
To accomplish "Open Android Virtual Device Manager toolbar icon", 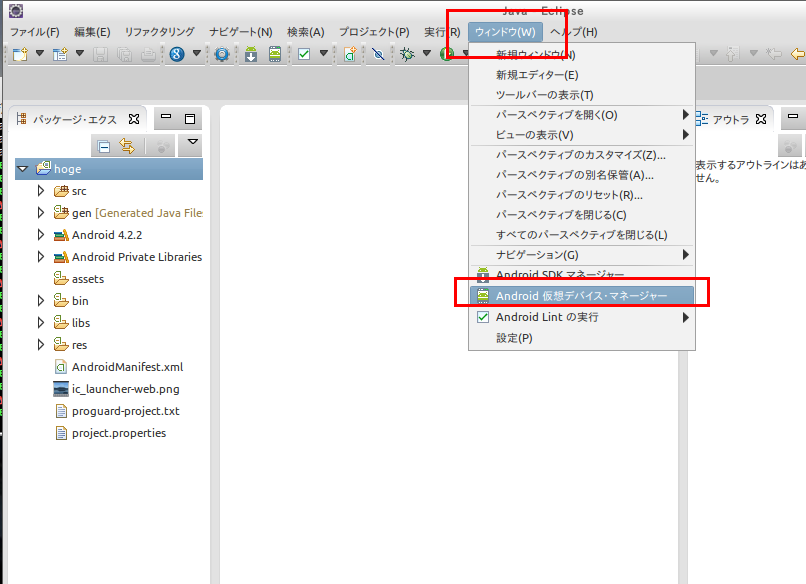I will [x=275, y=53].
